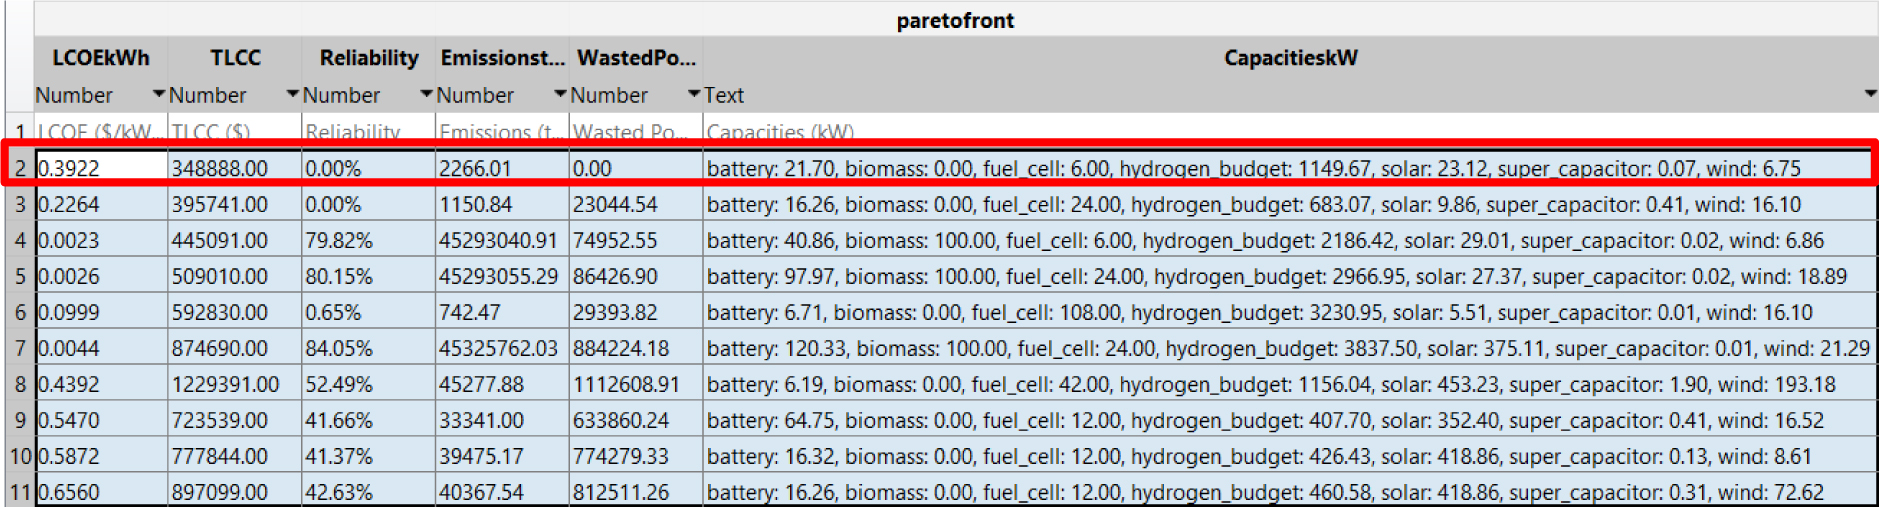
Task: Select the TLCC column header
Action: (235, 58)
